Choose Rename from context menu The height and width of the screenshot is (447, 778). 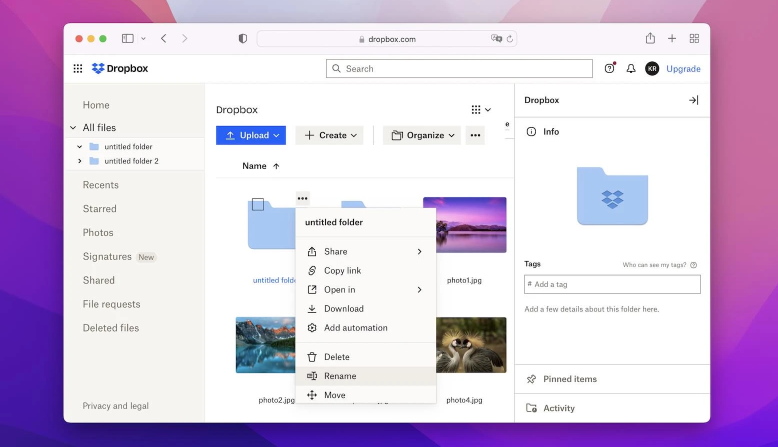pos(366,376)
